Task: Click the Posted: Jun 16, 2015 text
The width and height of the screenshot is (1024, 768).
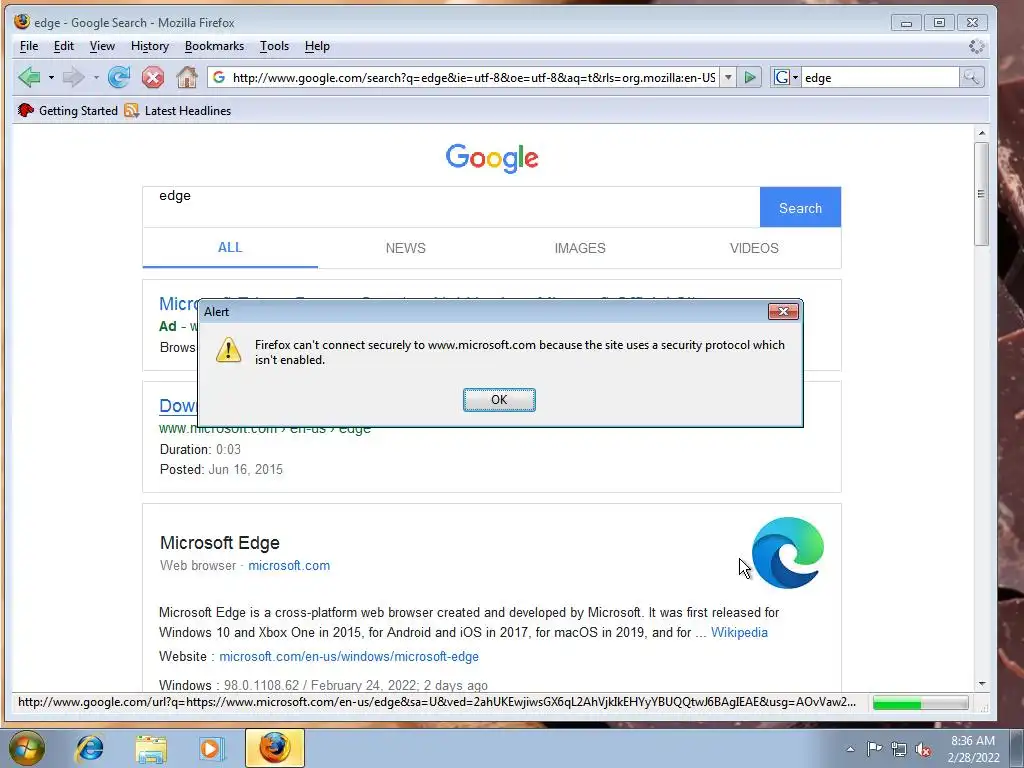Action: point(221,470)
